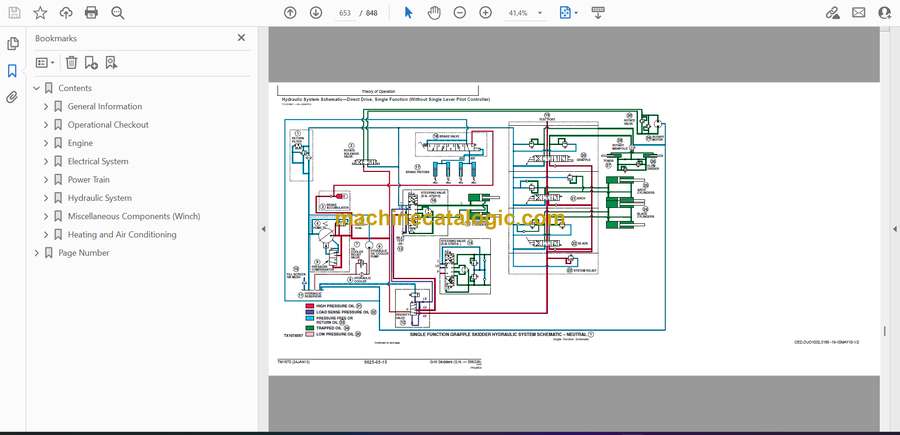Viewport: 900px width, 435px height.
Task: Click the zoom out minus button
Action: coord(460,13)
